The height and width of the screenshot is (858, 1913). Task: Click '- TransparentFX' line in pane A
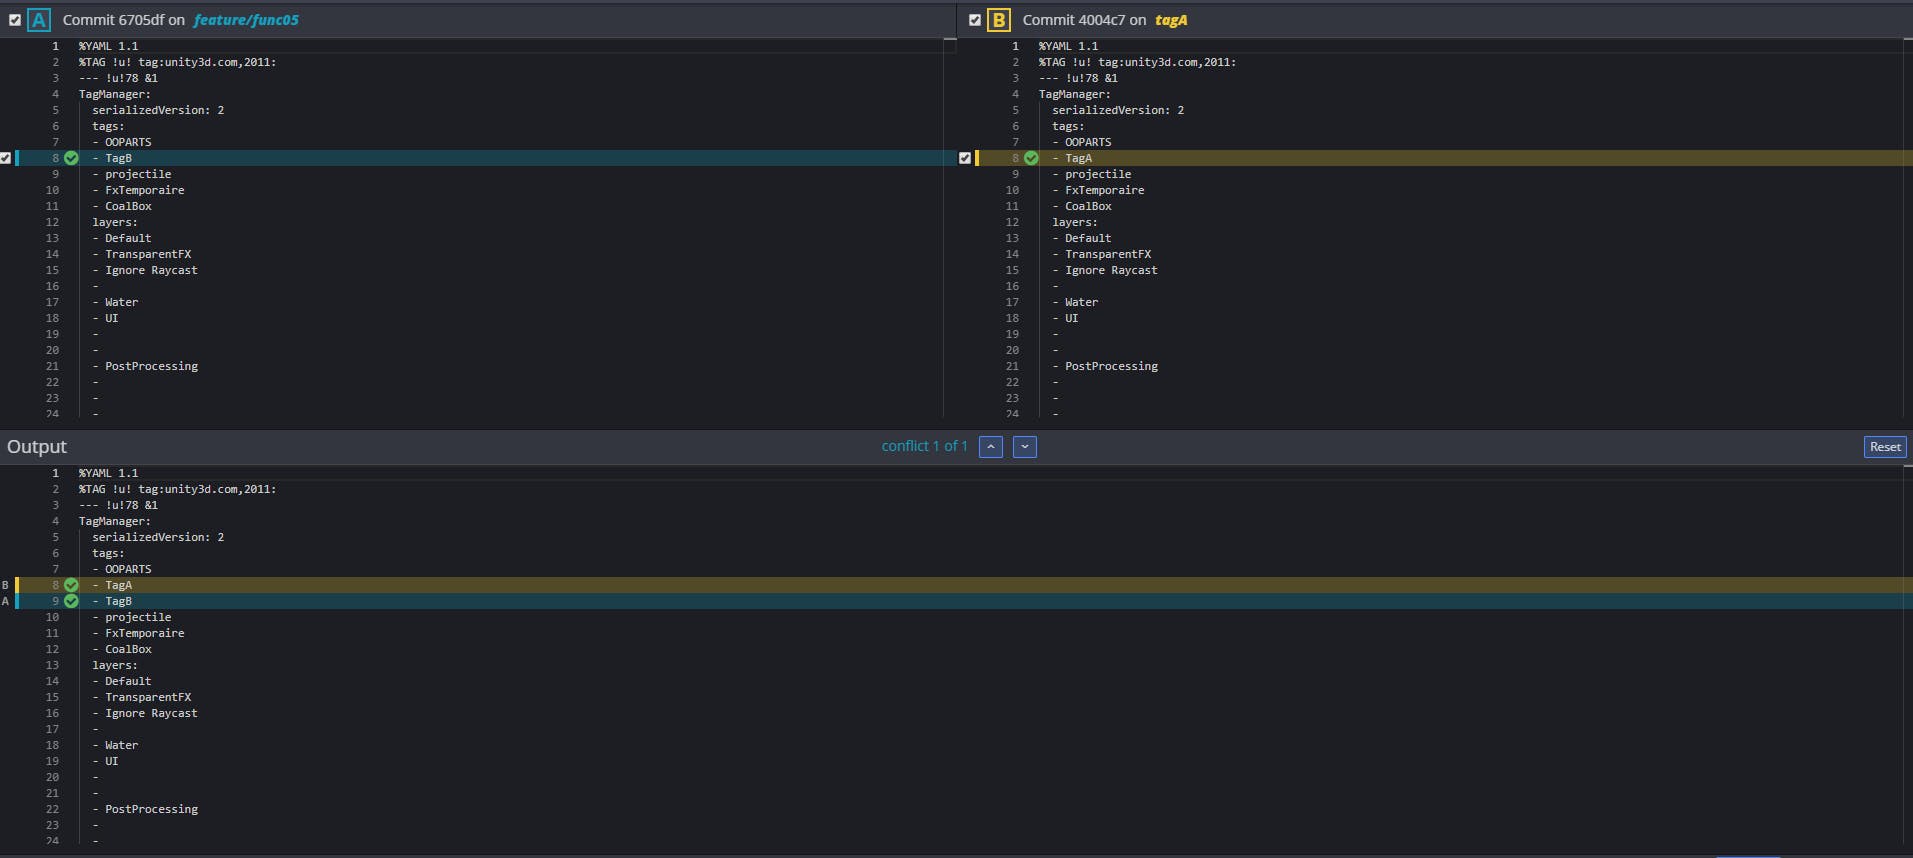click(142, 254)
